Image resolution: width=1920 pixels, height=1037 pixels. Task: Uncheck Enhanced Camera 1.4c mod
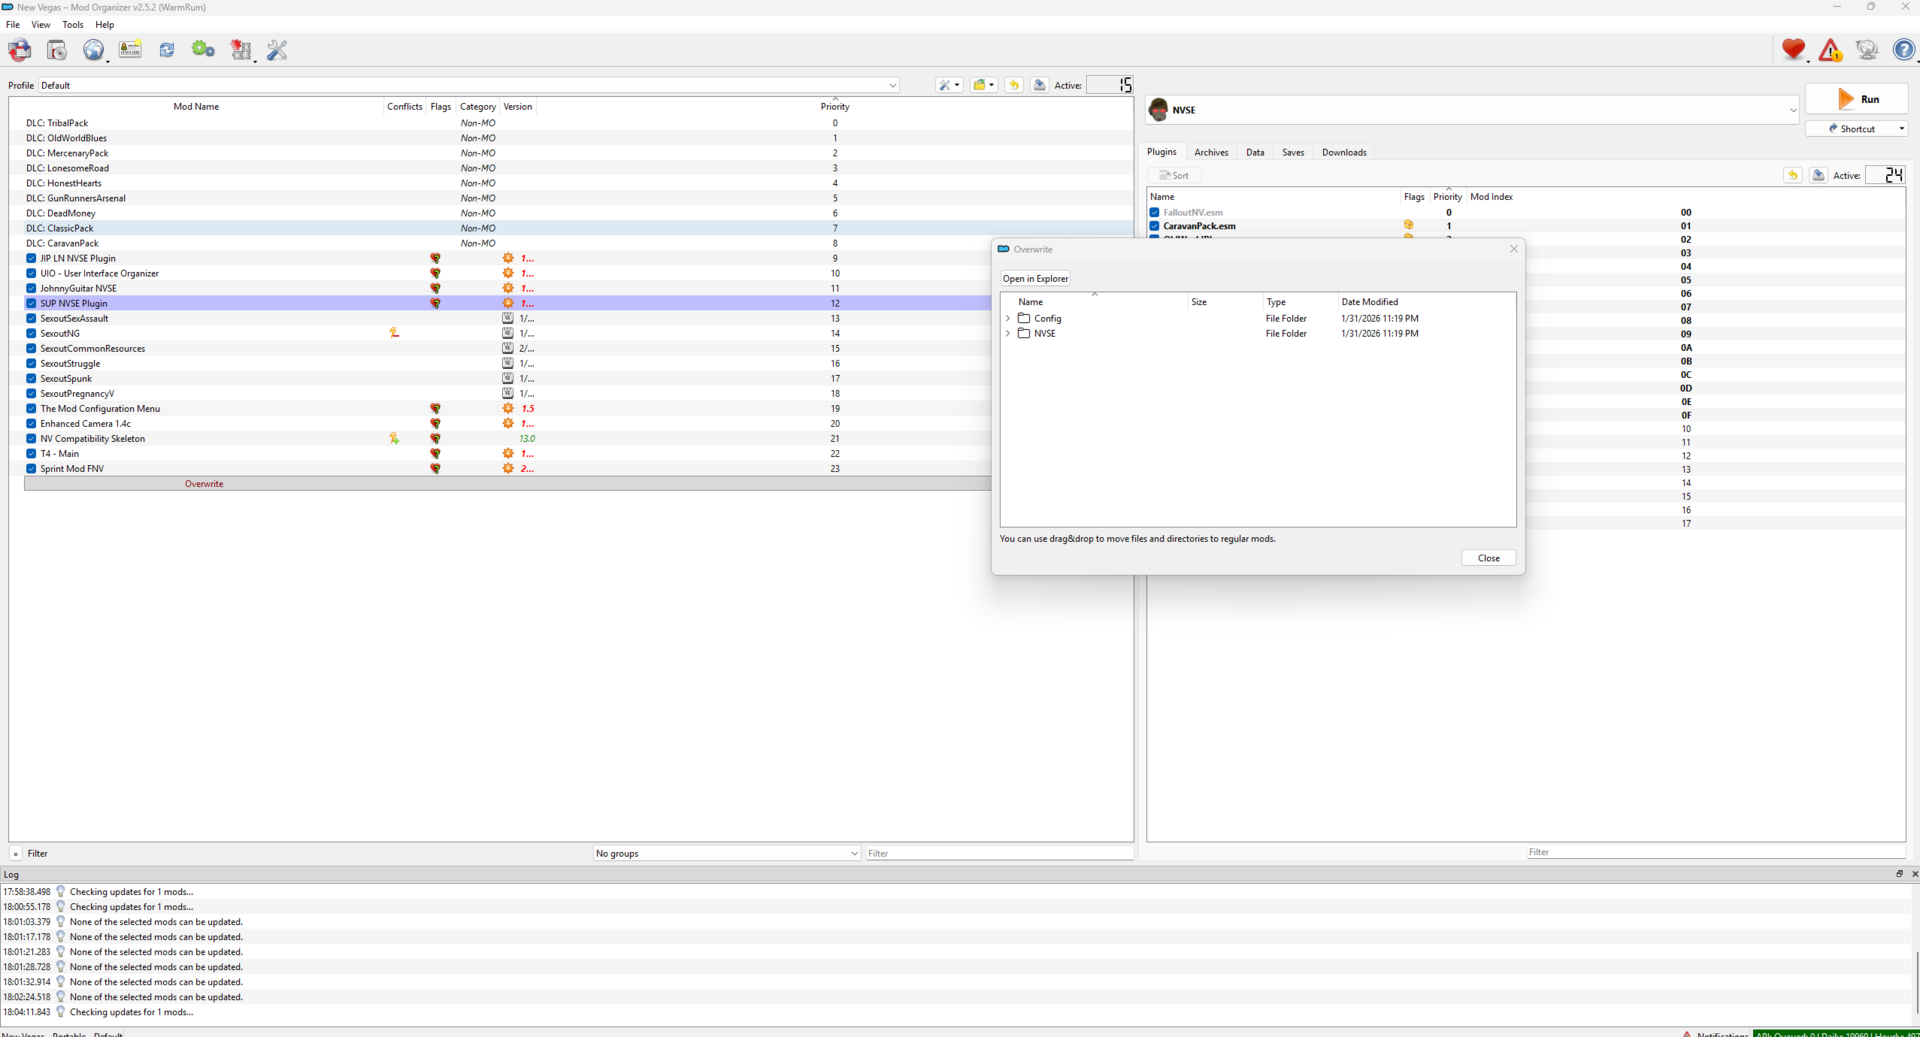pyautogui.click(x=31, y=423)
